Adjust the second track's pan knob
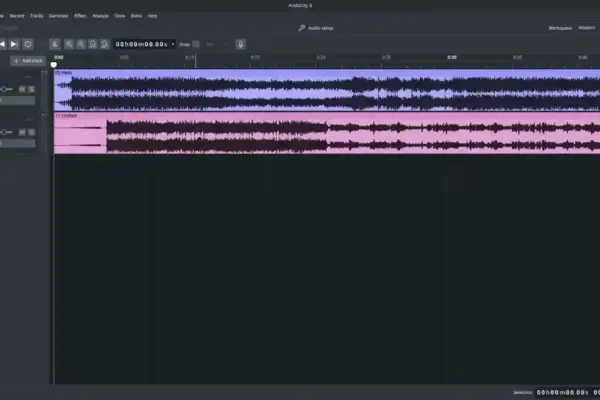The height and width of the screenshot is (400, 600). tap(4, 132)
